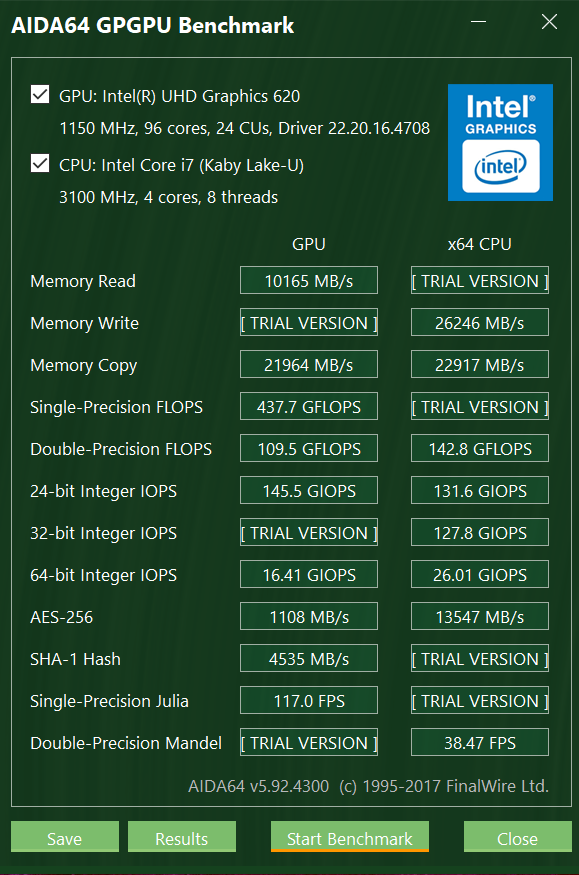Open the Results button

tap(182, 836)
